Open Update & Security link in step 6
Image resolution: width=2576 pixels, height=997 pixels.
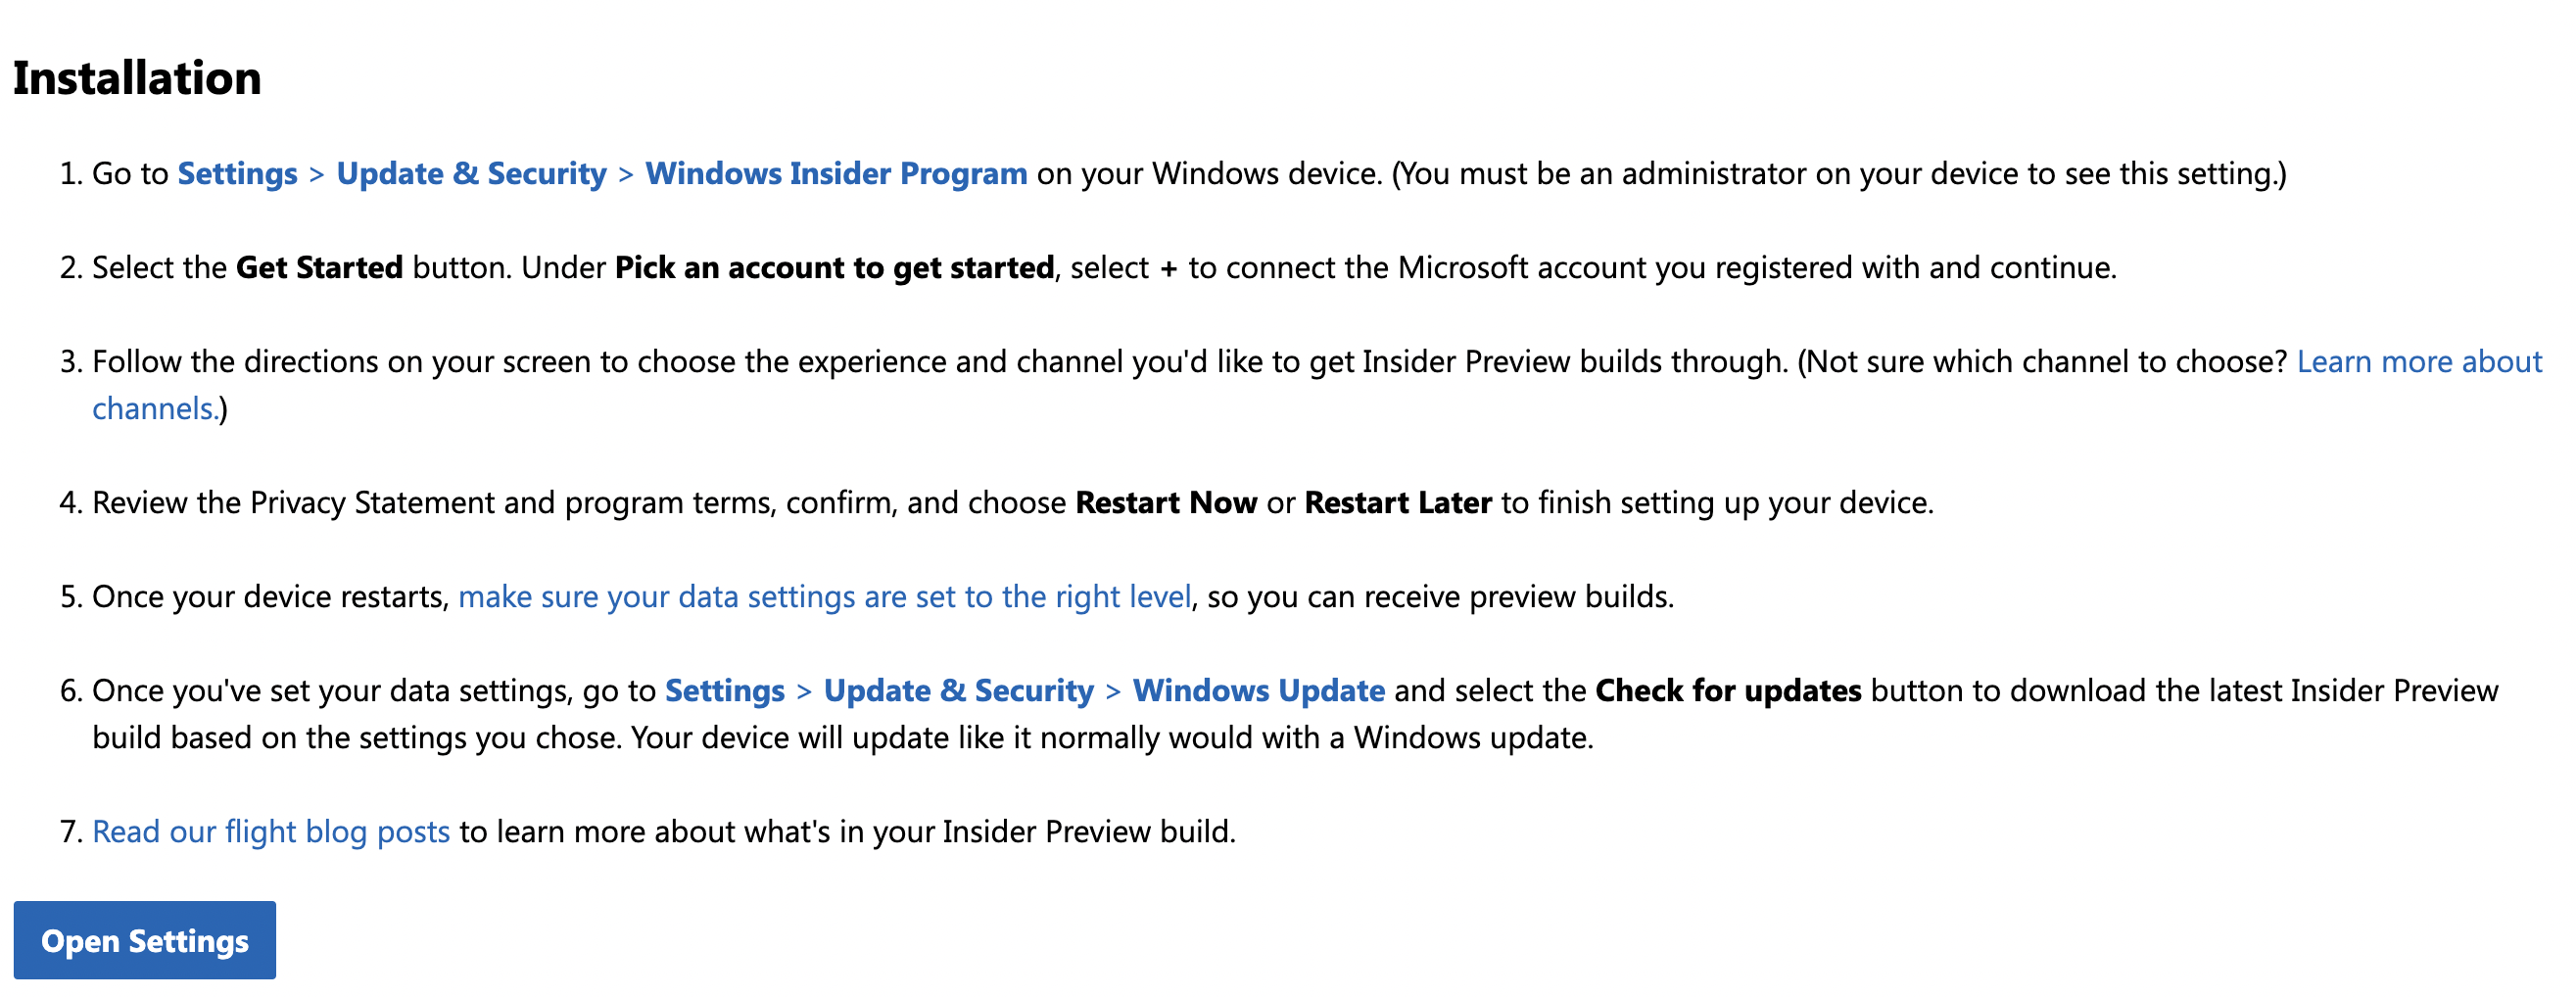tap(959, 691)
